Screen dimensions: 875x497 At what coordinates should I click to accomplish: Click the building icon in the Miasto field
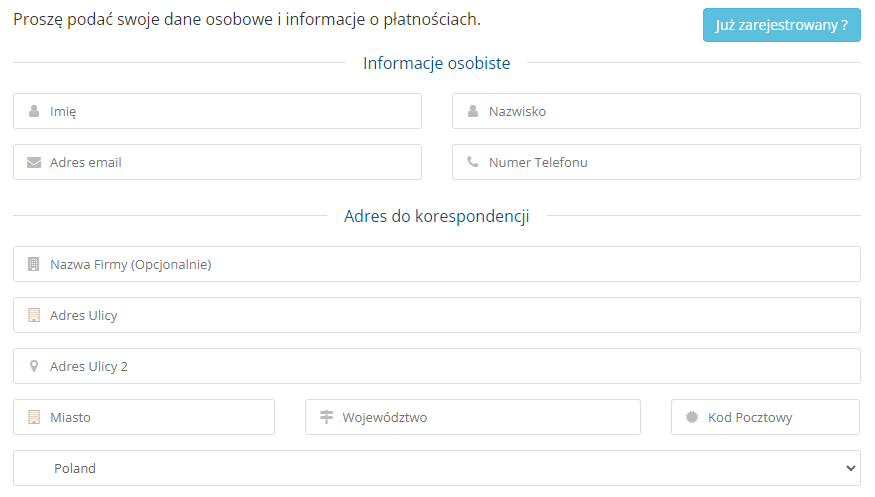click(34, 417)
